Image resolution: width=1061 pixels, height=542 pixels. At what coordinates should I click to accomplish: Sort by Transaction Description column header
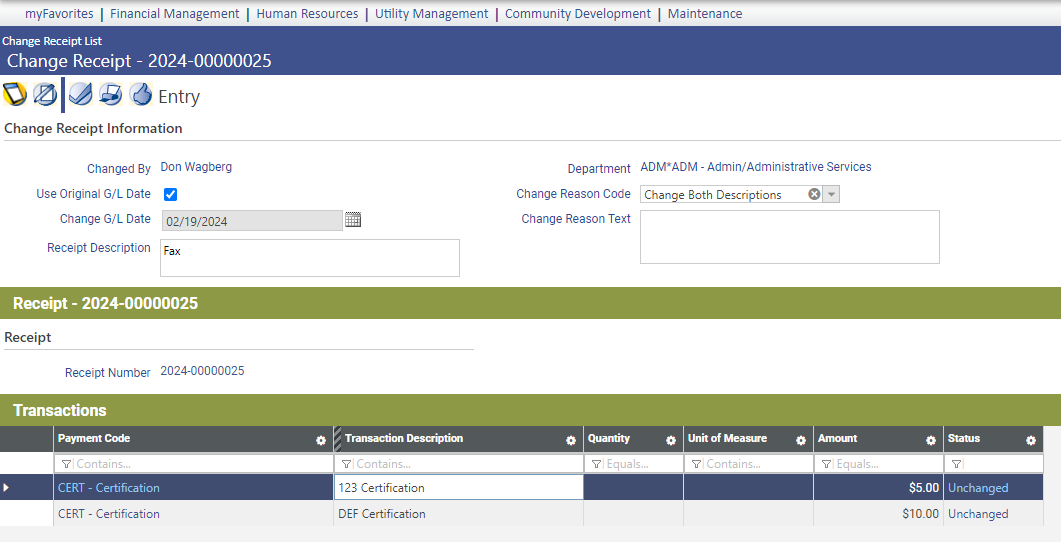(404, 438)
